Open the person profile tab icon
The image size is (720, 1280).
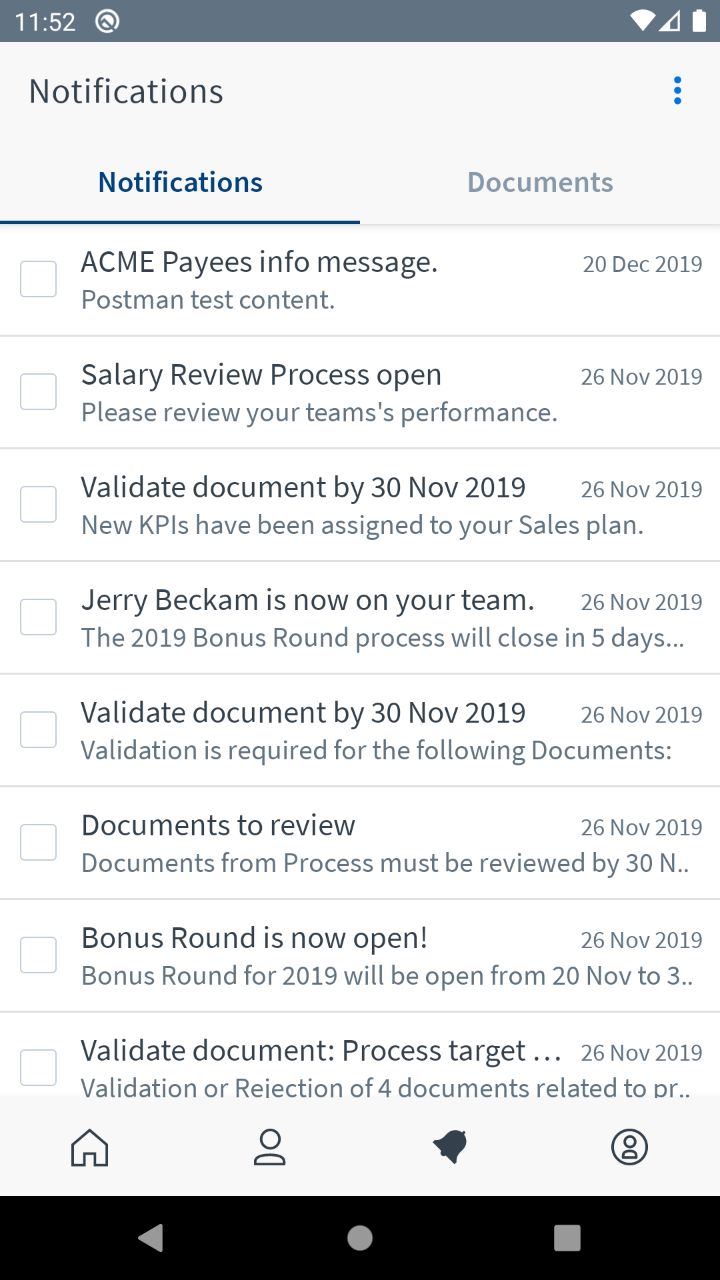click(x=270, y=1147)
